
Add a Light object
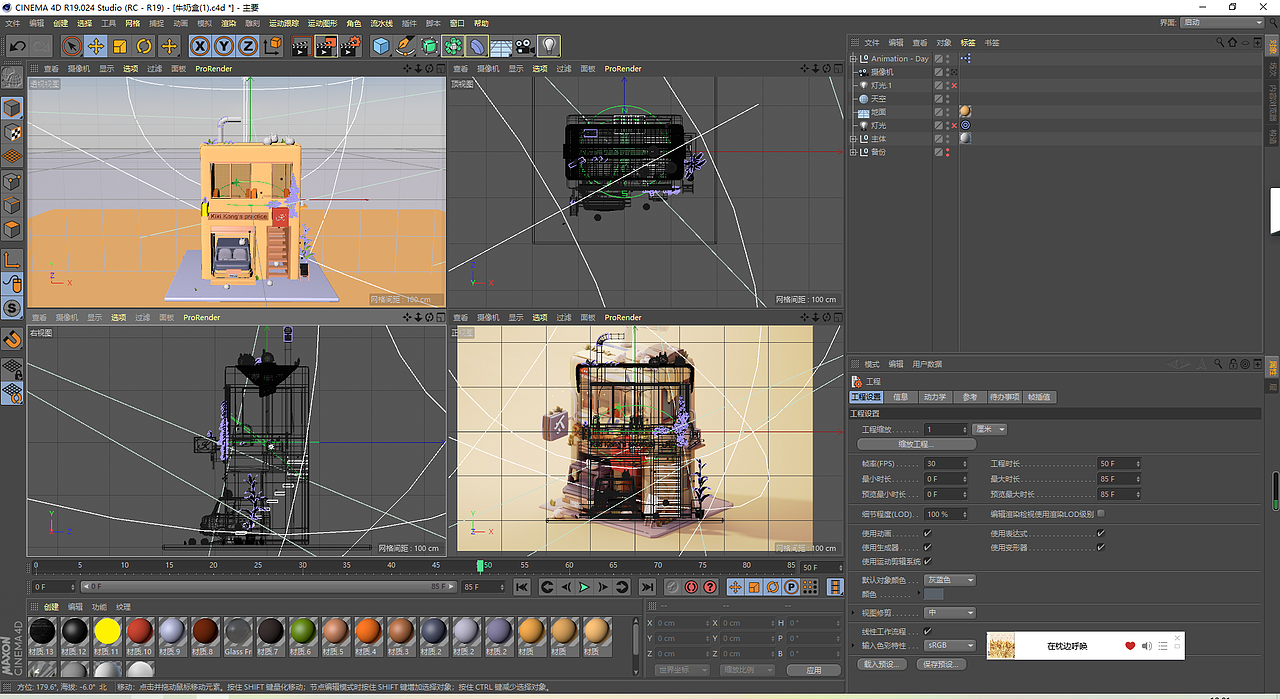[549, 46]
